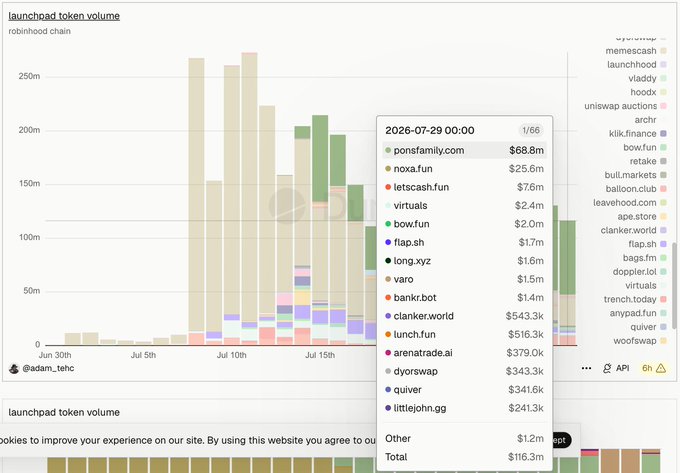Screen dimensions: 680x473
Task: Click the balloon.club legend color swatch
Action: click(x=663, y=189)
